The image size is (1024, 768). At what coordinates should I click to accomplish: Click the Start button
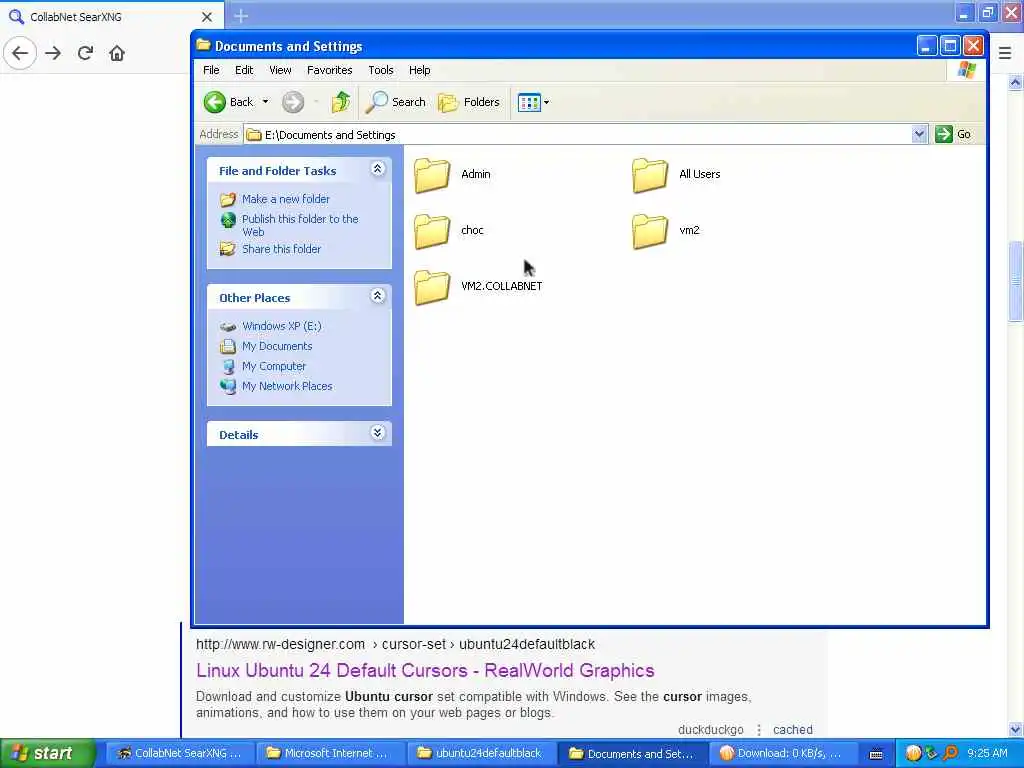(47, 753)
